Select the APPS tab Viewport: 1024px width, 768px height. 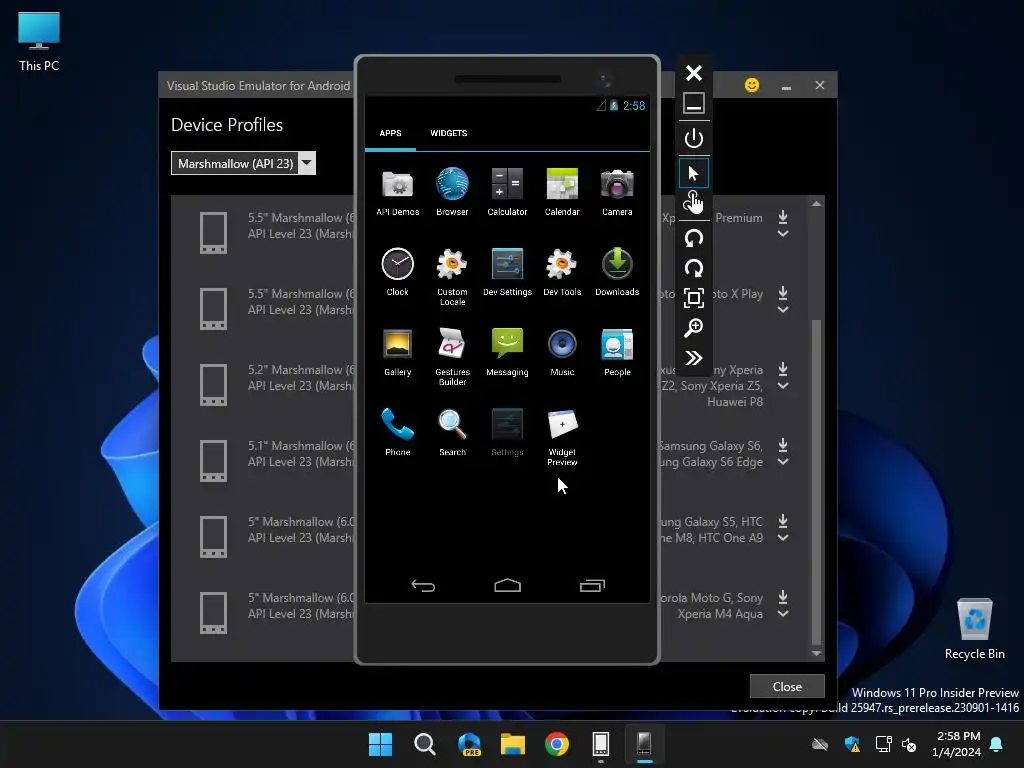click(x=391, y=133)
